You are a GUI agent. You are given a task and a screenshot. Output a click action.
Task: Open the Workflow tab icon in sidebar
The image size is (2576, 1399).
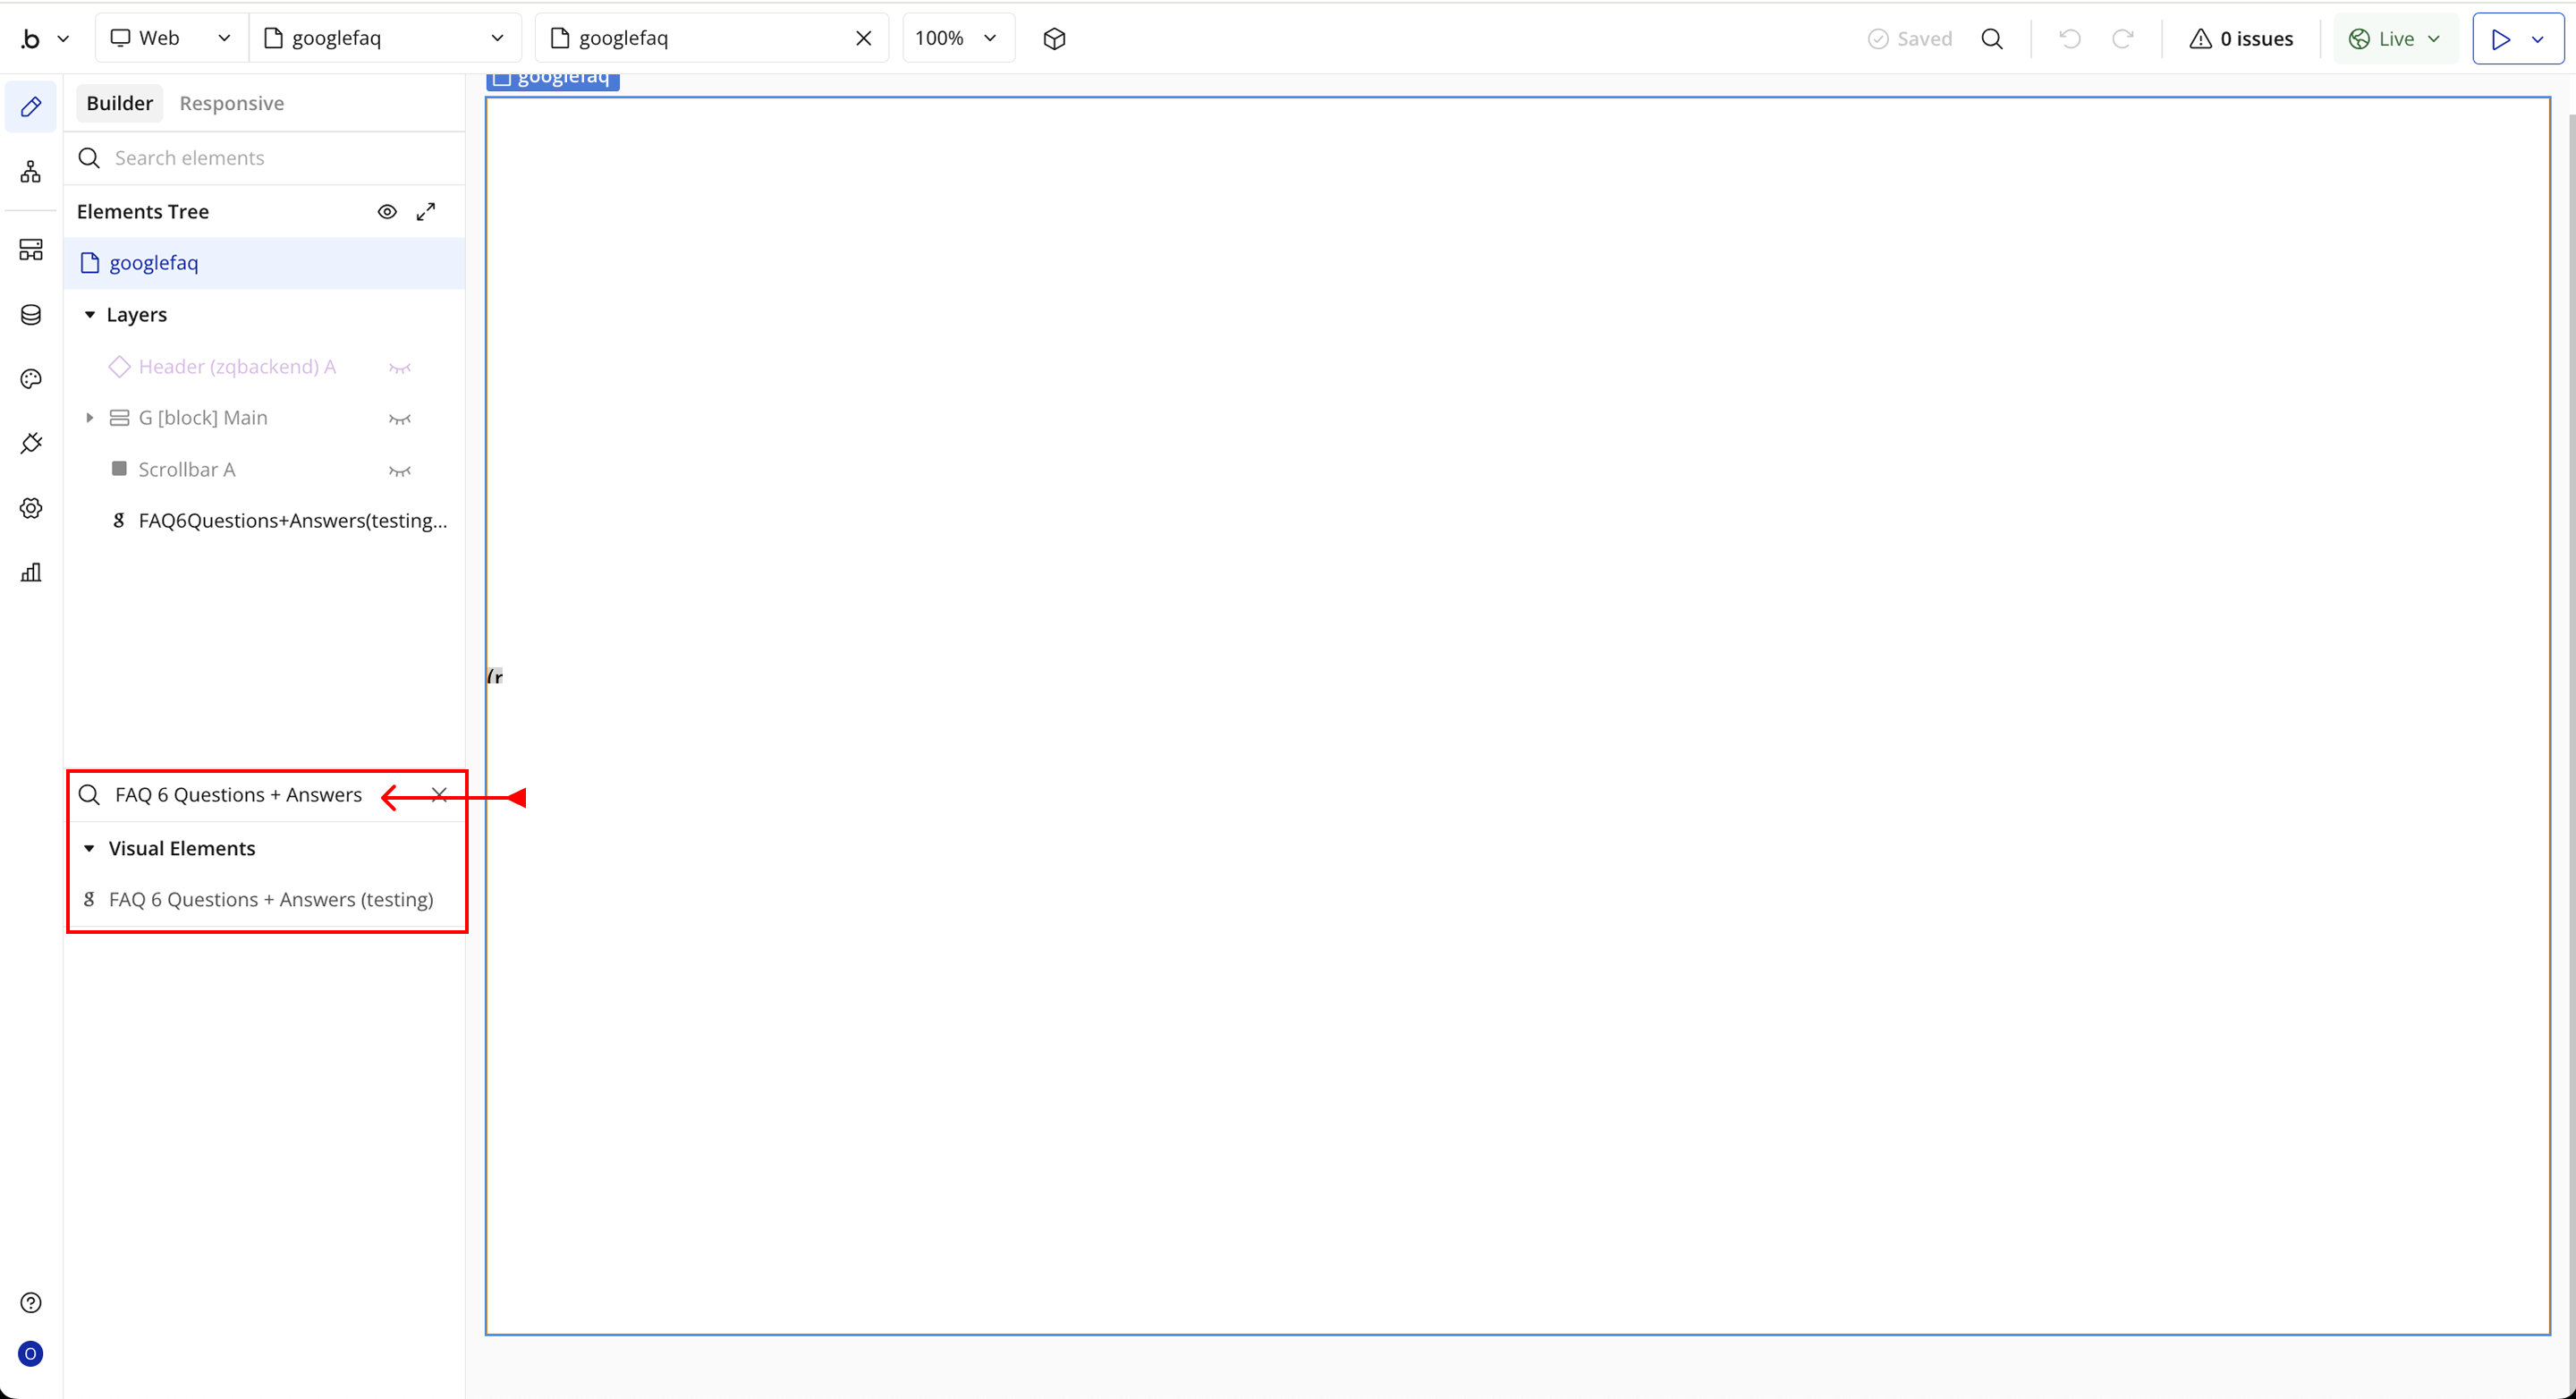pyautogui.click(x=31, y=172)
